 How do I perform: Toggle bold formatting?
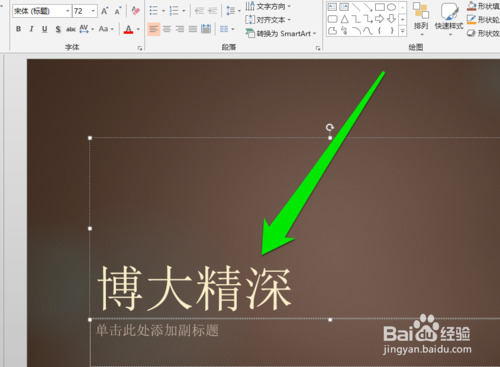(19, 29)
